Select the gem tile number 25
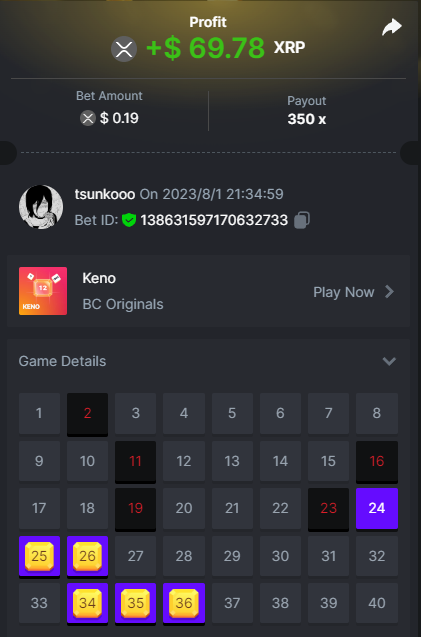Image resolution: width=421 pixels, height=637 pixels. click(39, 556)
